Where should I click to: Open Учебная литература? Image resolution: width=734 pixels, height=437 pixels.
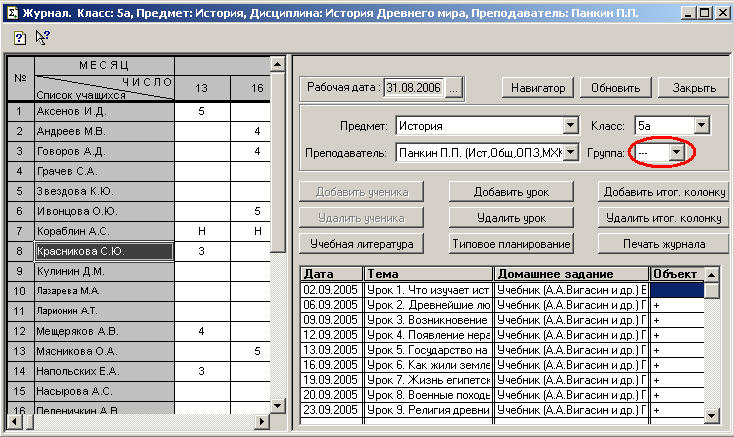point(361,244)
